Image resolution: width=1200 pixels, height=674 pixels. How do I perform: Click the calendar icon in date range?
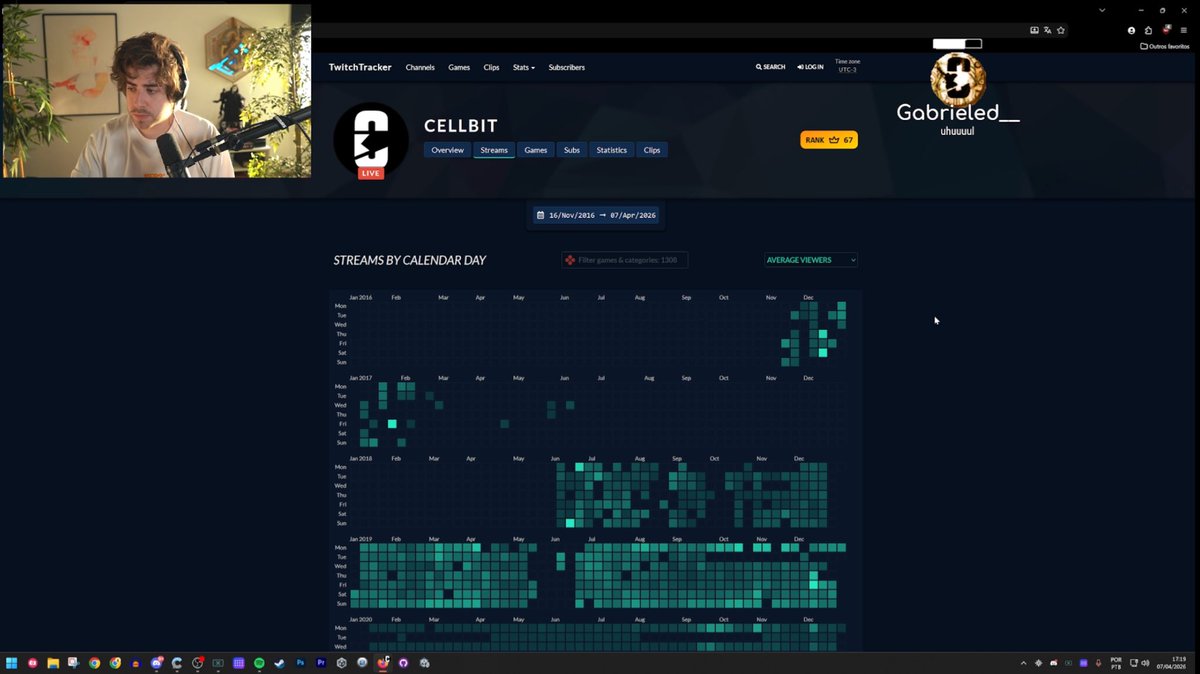[540, 215]
